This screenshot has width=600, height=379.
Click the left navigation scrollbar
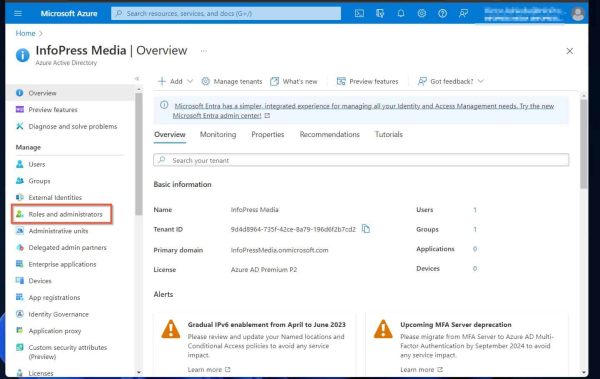point(139,153)
